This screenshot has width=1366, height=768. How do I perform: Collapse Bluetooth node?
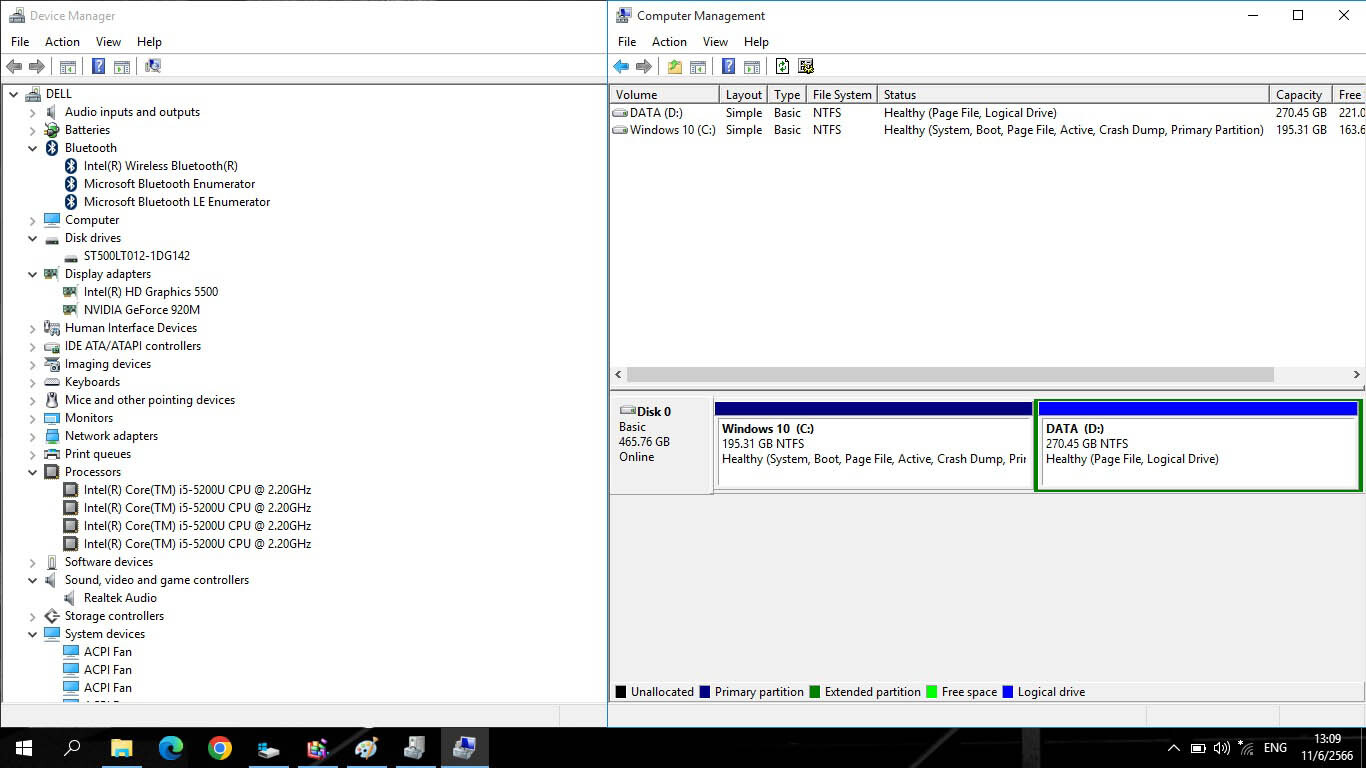[x=32, y=148]
